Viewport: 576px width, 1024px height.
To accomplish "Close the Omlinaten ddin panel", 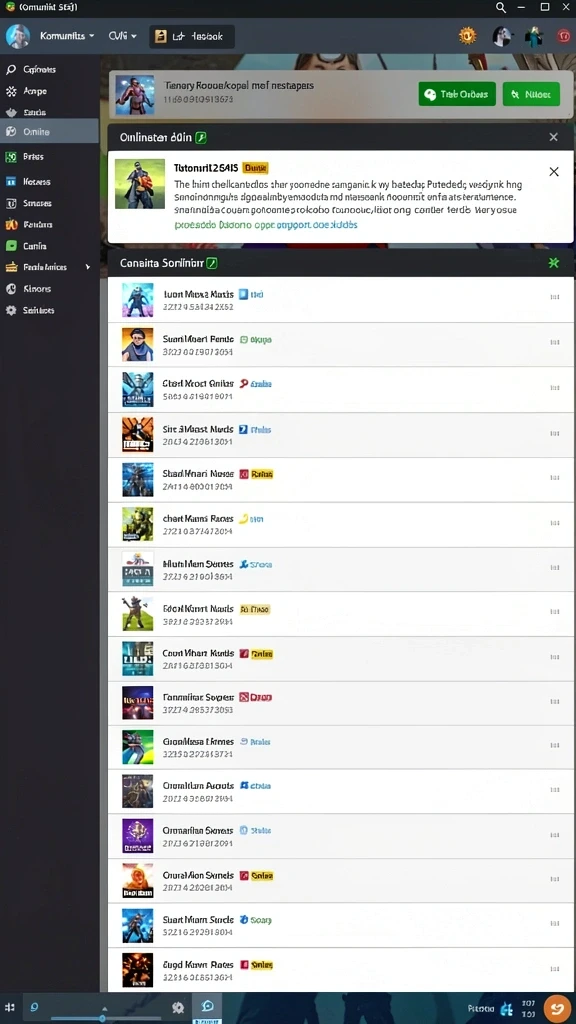I will [x=554, y=137].
